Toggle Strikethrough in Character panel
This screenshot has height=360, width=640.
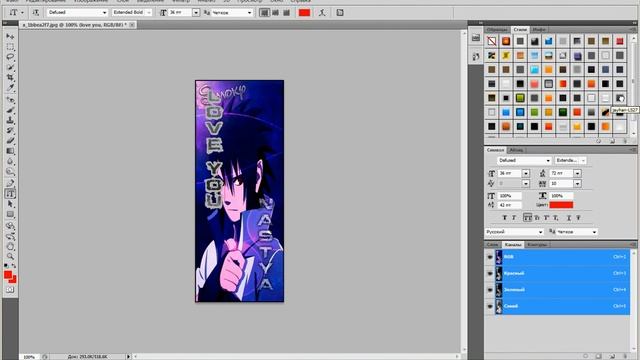[578, 218]
